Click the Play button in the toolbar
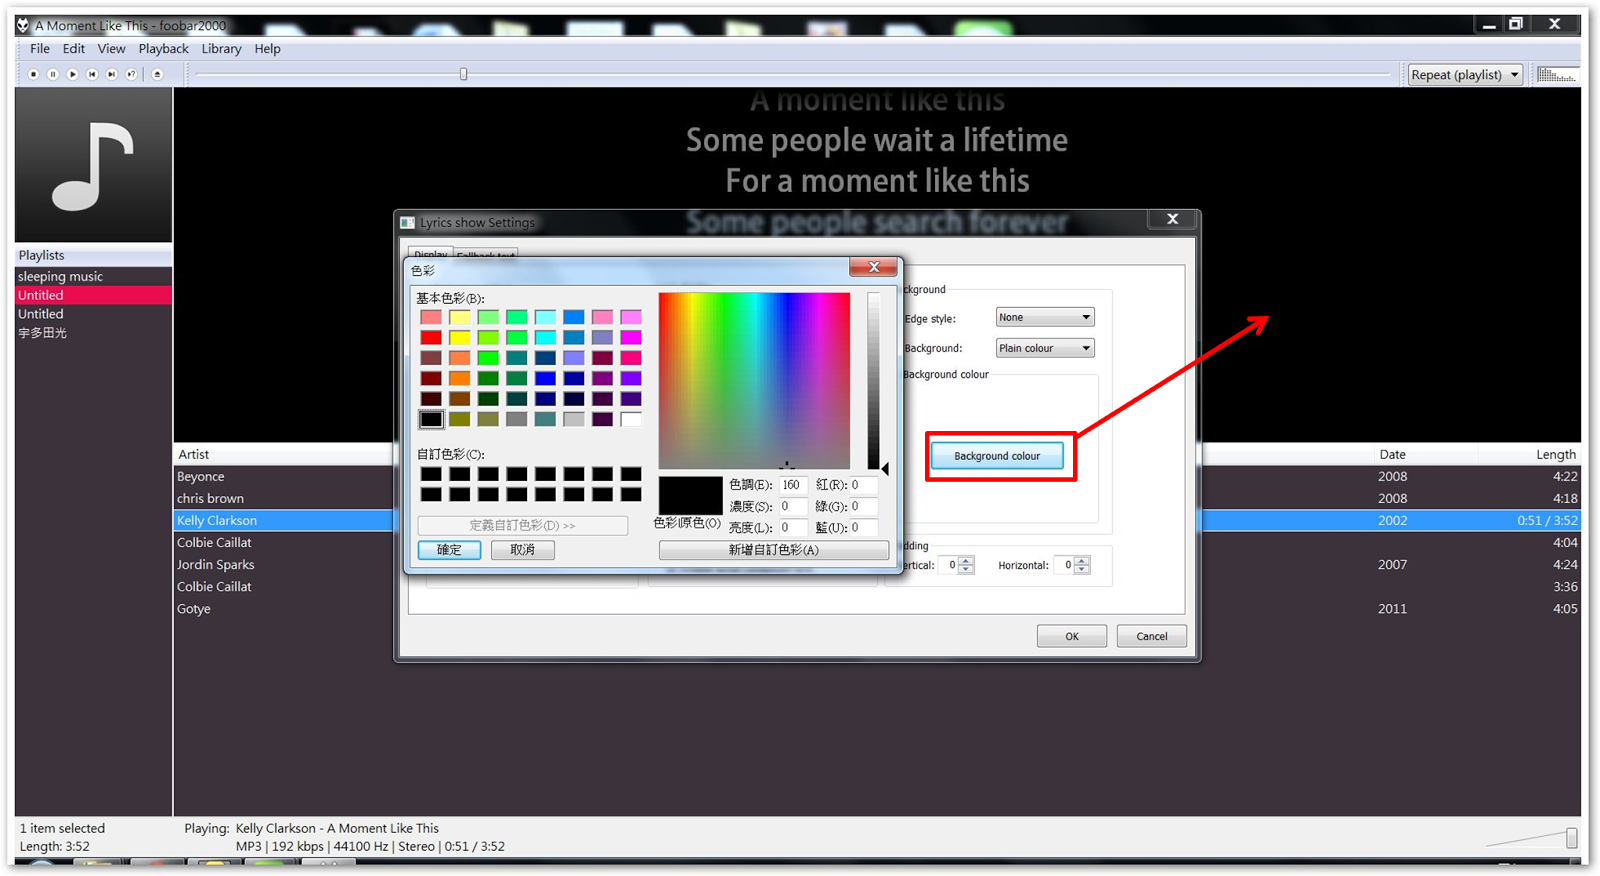Viewport: 1600px width, 876px height. point(72,74)
